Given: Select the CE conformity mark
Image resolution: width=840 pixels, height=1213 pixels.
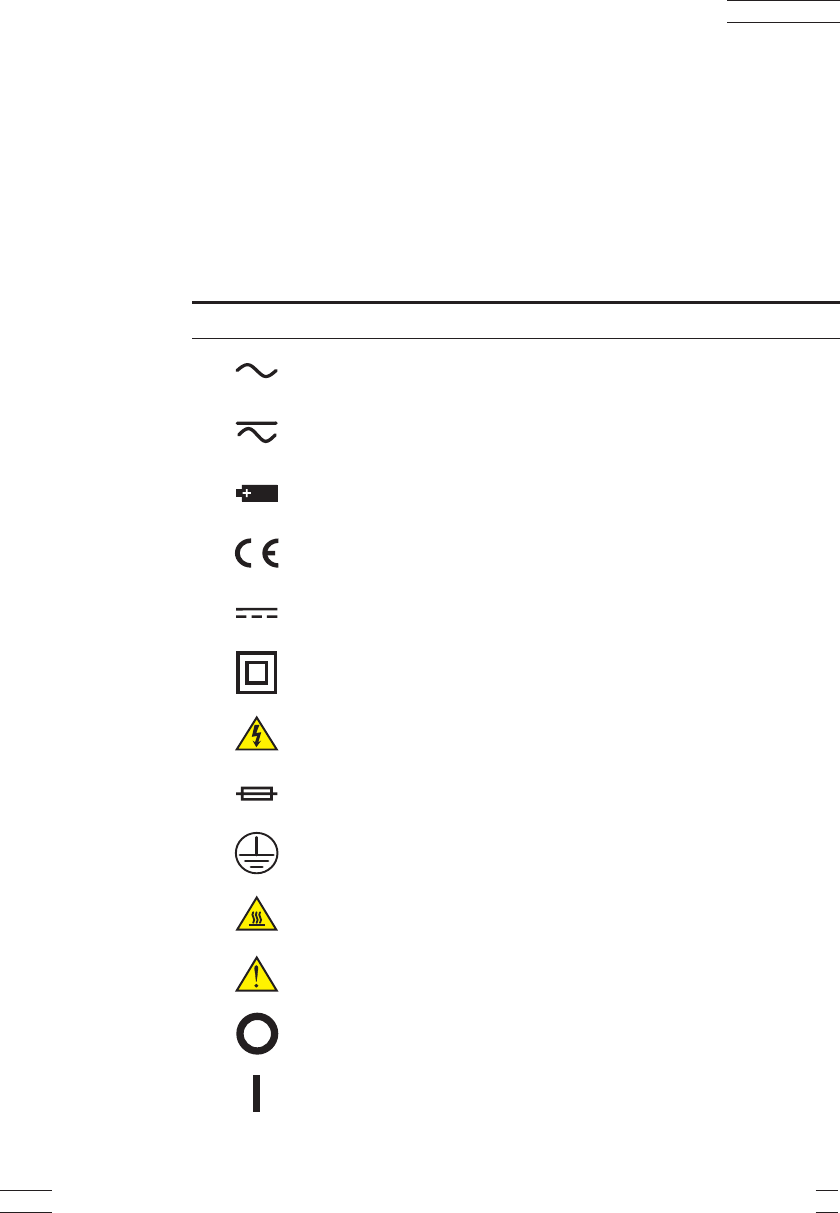Looking at the screenshot, I should [x=257, y=553].
